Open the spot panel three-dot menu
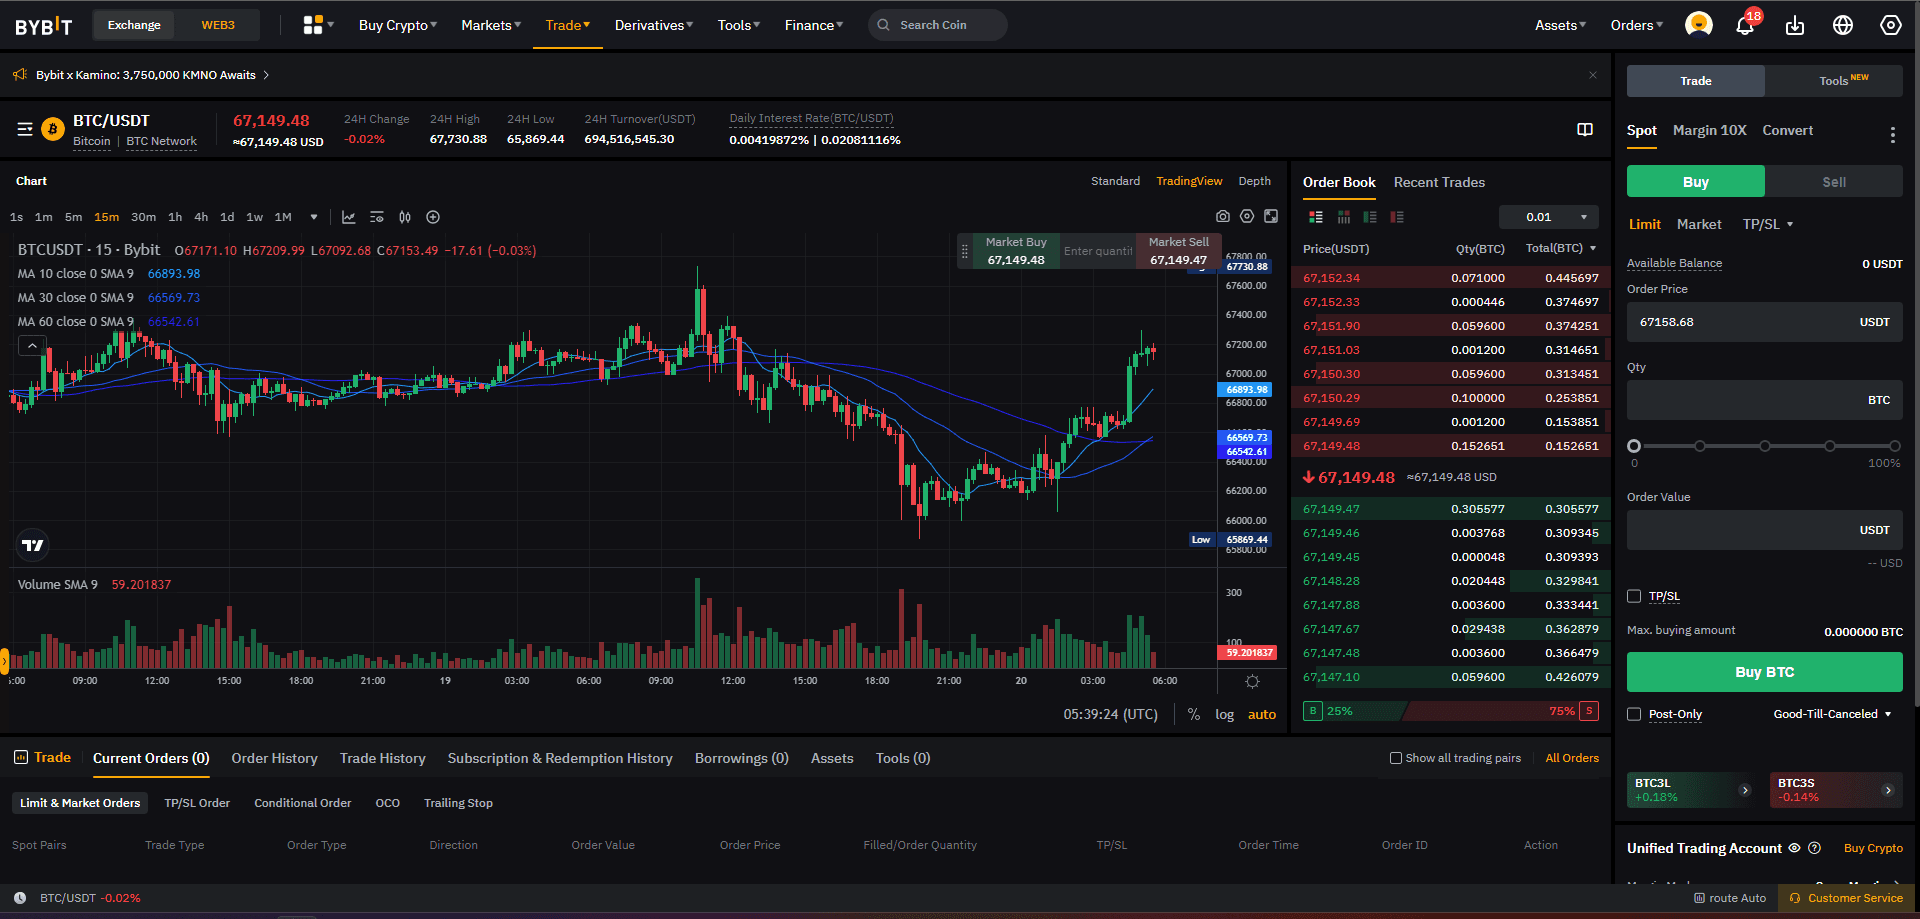This screenshot has height=919, width=1920. click(x=1892, y=134)
